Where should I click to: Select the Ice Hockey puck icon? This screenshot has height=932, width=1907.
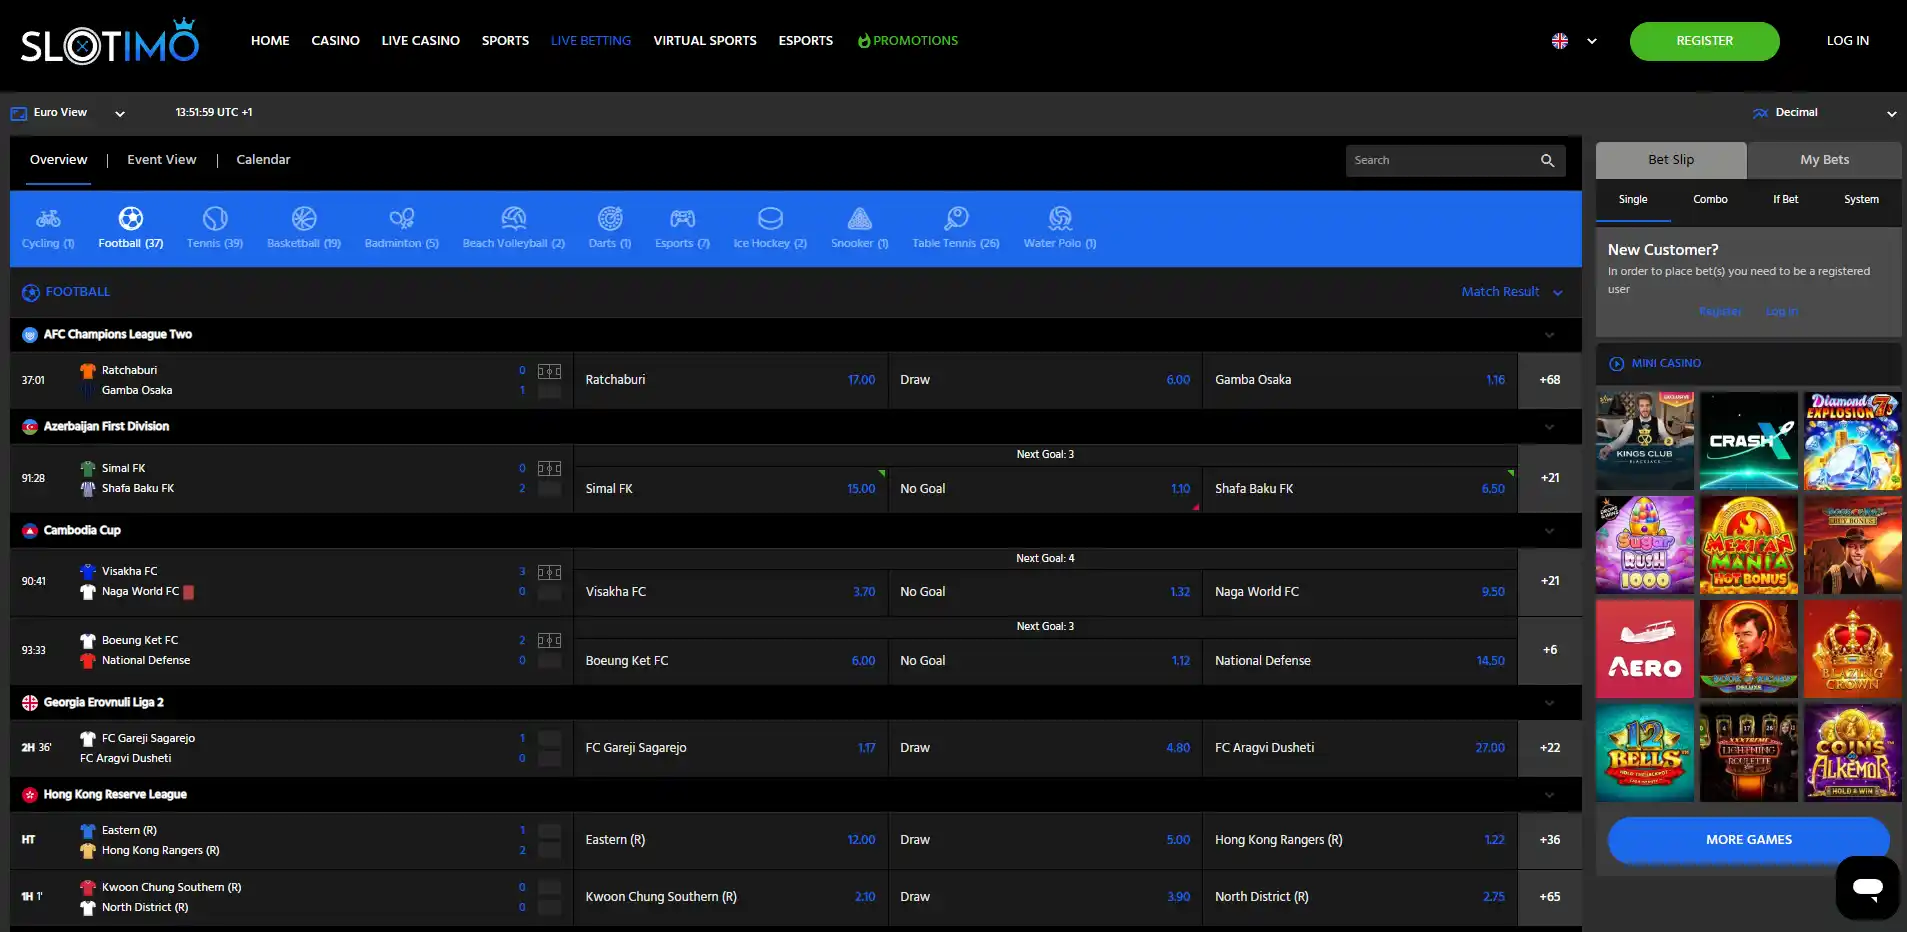click(x=770, y=218)
